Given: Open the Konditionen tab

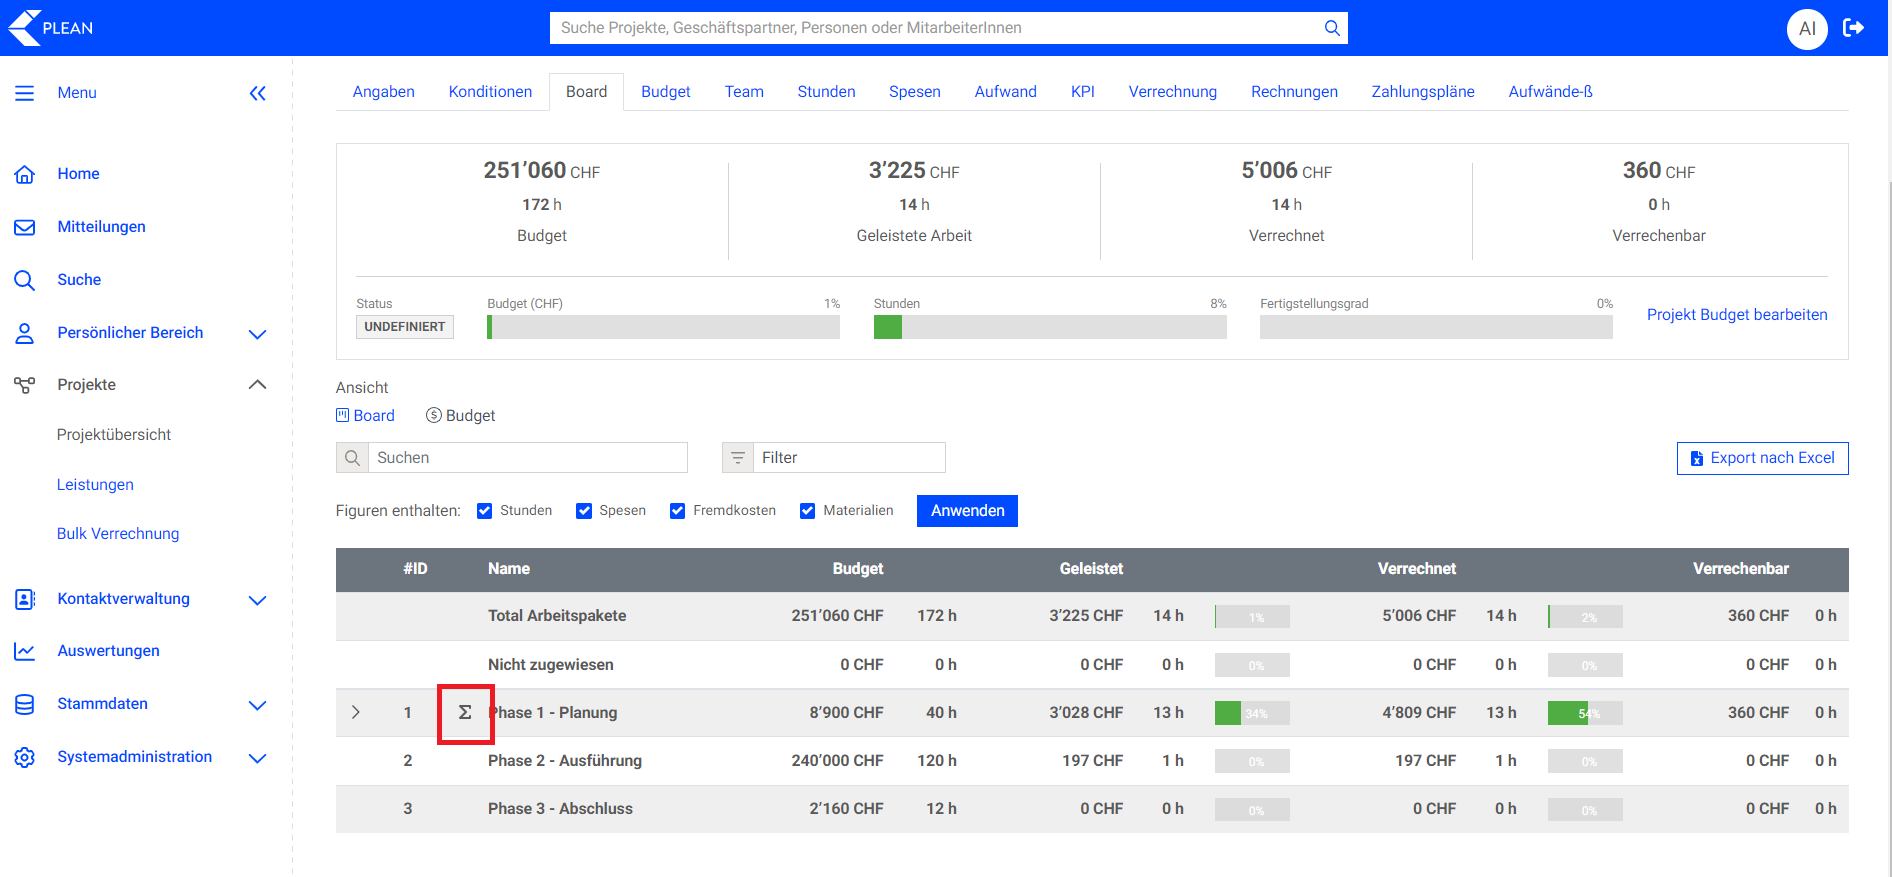Looking at the screenshot, I should (490, 92).
